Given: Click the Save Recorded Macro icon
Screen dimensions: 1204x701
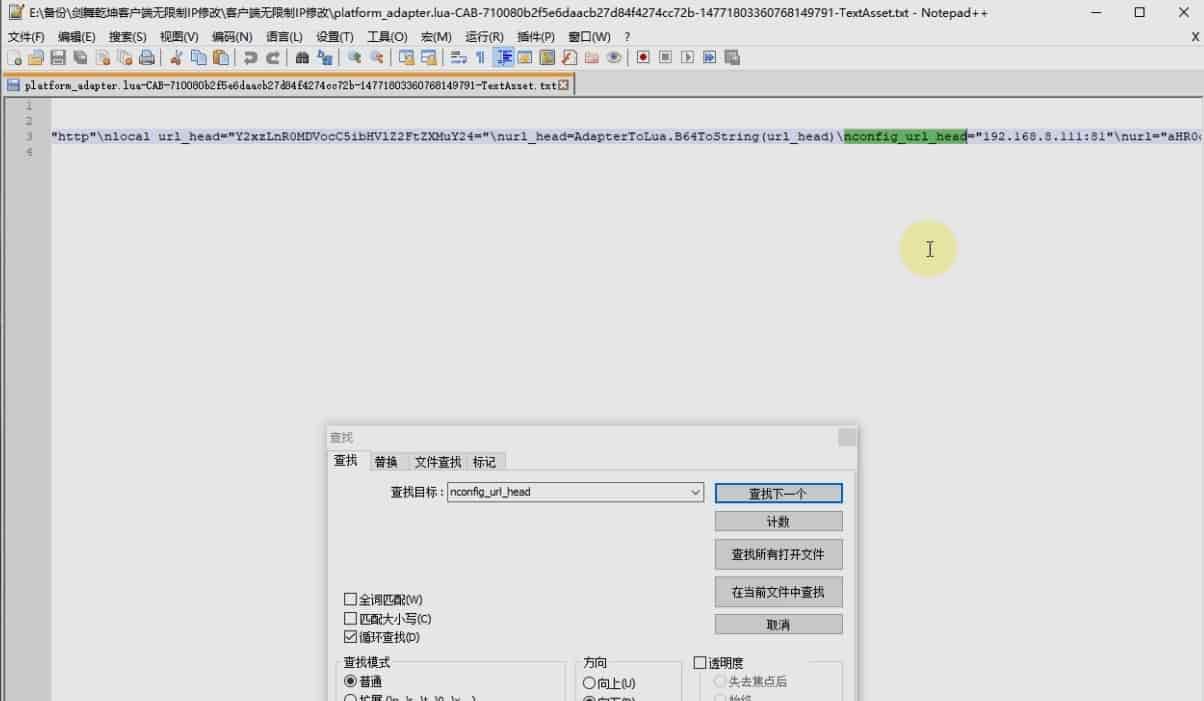Looking at the screenshot, I should tap(731, 58).
